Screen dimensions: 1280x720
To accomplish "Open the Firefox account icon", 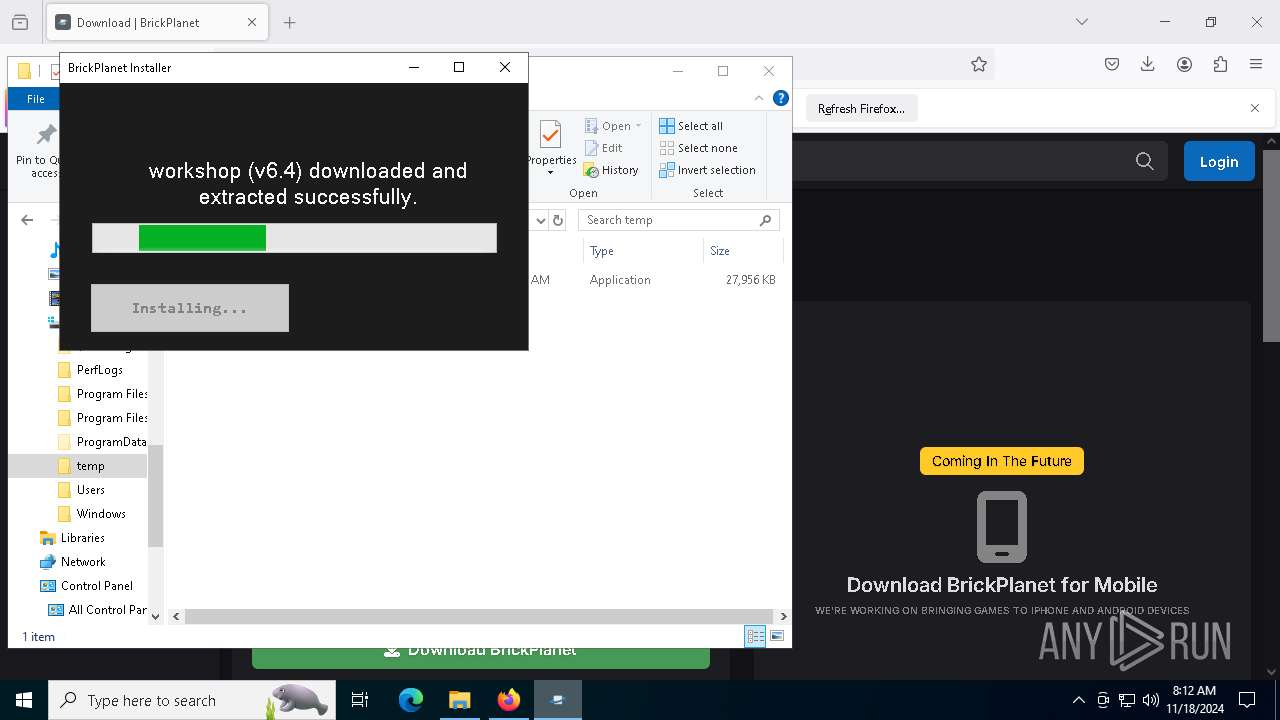I will [1184, 64].
